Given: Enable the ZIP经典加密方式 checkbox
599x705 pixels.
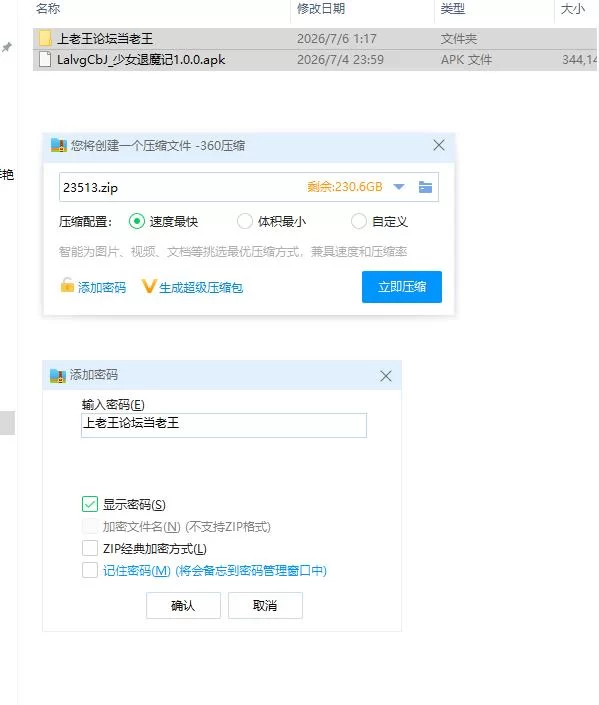Looking at the screenshot, I should 90,548.
